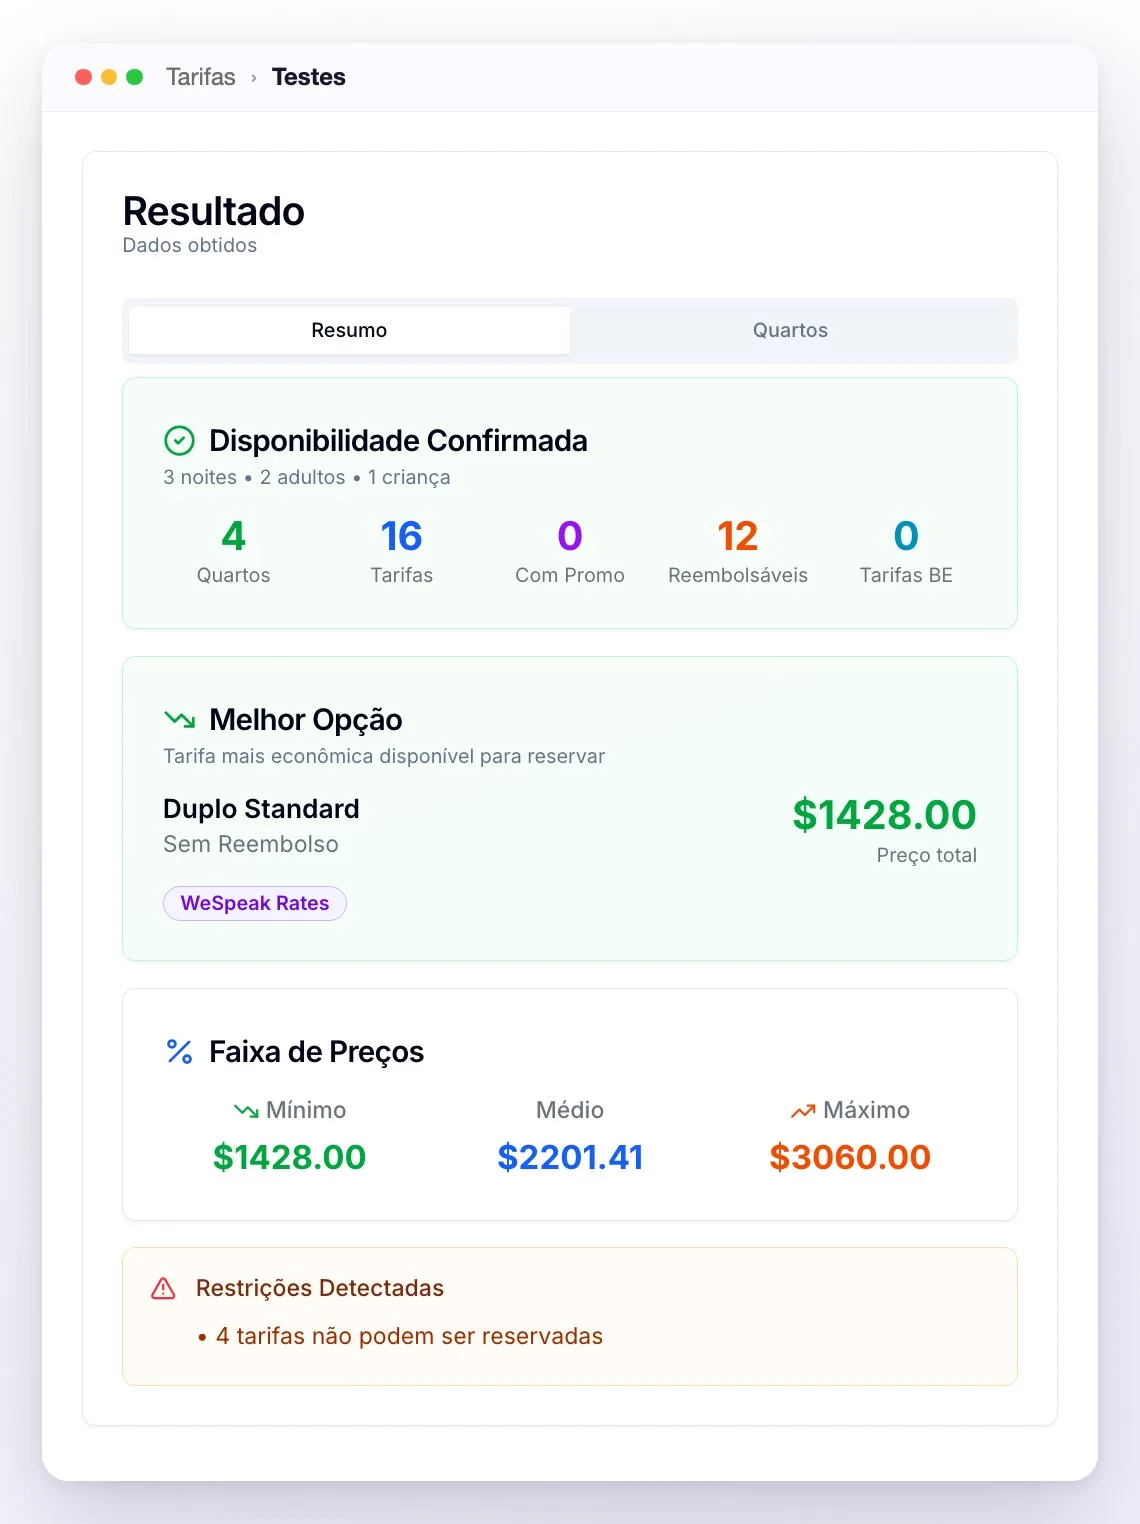Click the trending-down icon next to Mínimo
The width and height of the screenshot is (1140, 1524).
pyautogui.click(x=246, y=1110)
